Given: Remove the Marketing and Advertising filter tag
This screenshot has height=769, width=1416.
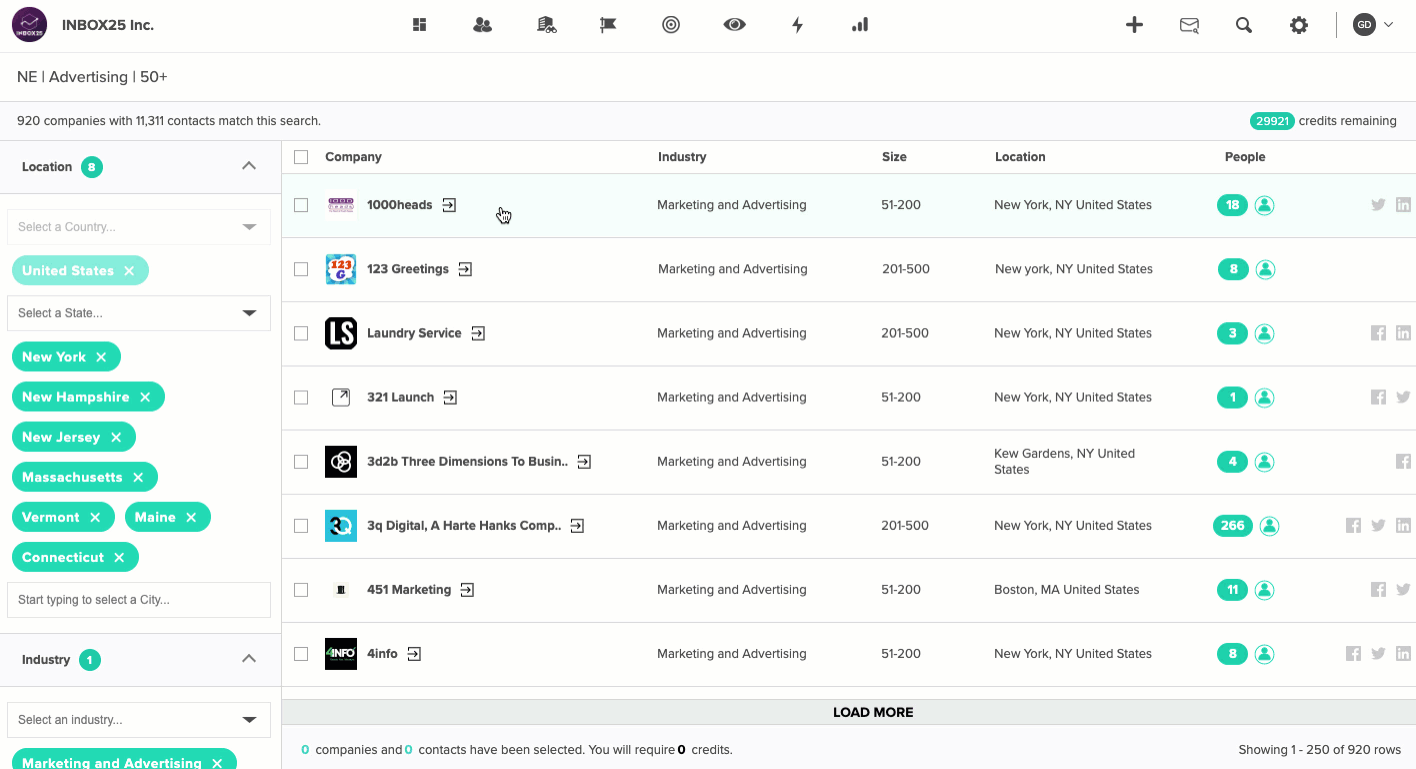Looking at the screenshot, I should (217, 762).
